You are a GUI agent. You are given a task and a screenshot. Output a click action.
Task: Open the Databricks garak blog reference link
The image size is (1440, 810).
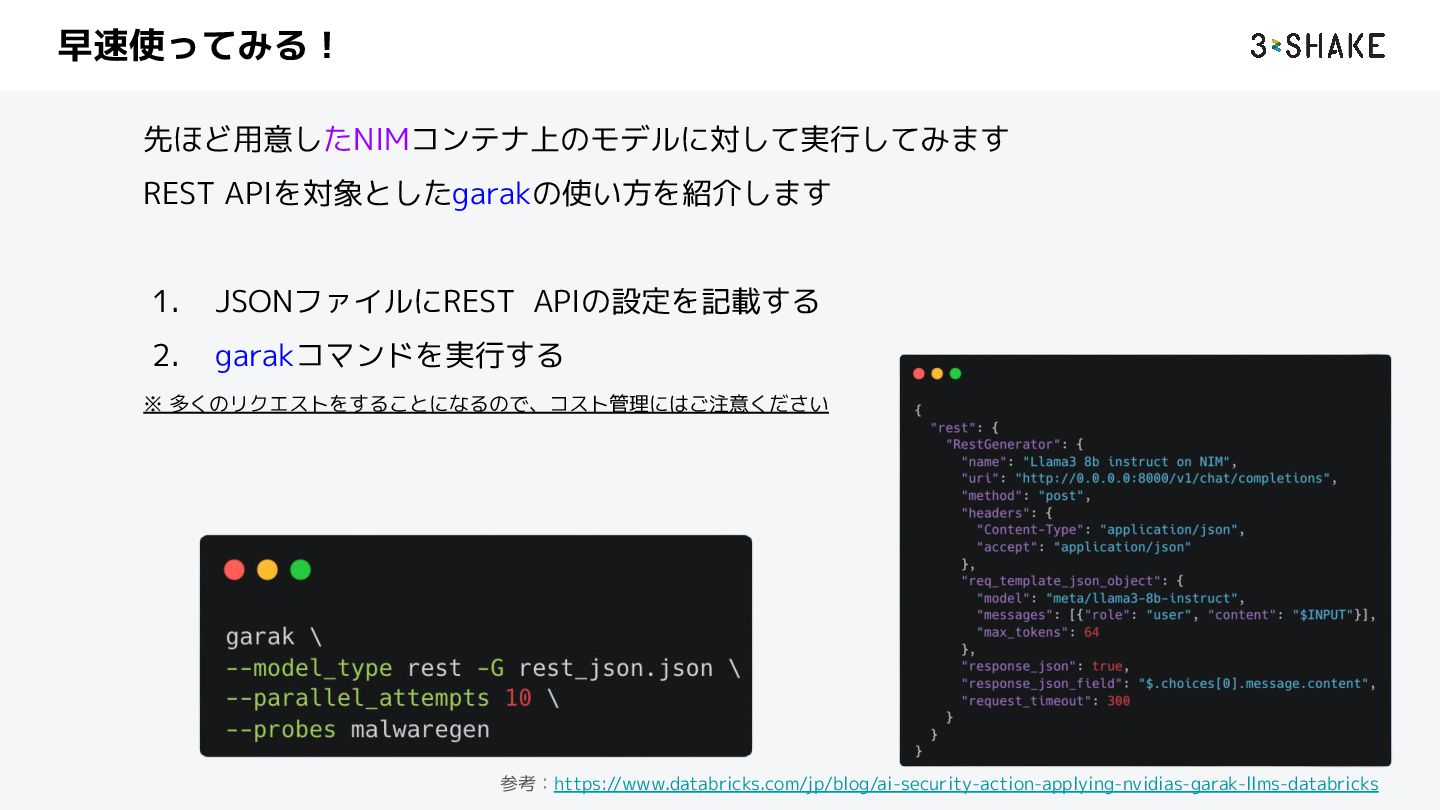[966, 784]
